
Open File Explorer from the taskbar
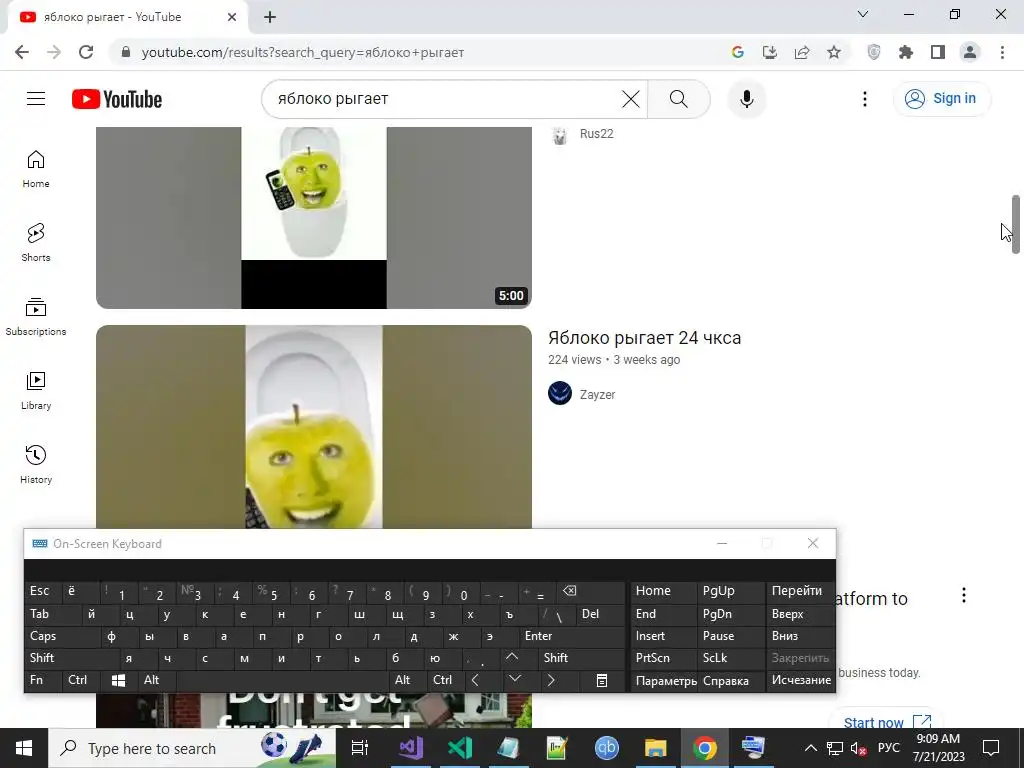point(655,748)
